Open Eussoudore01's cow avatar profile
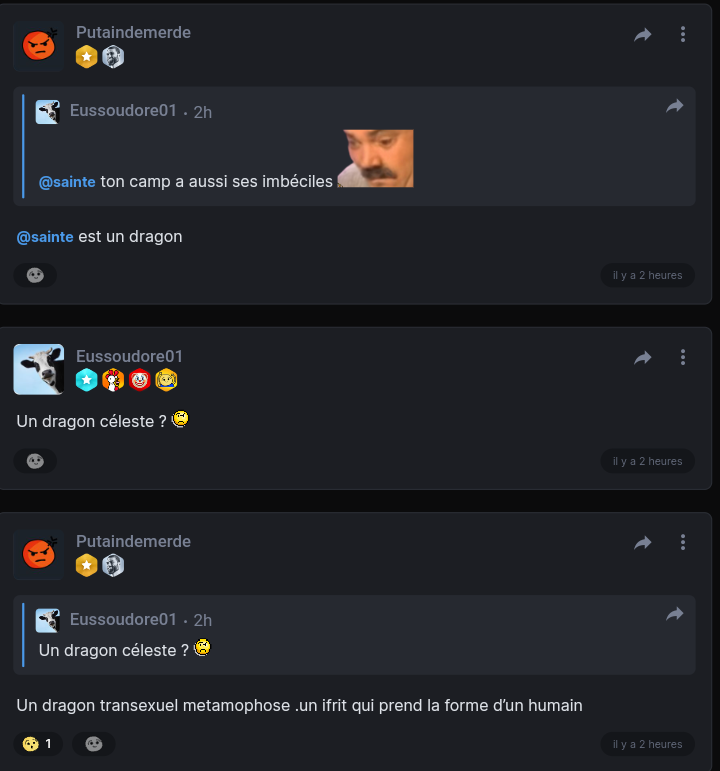 [38, 369]
